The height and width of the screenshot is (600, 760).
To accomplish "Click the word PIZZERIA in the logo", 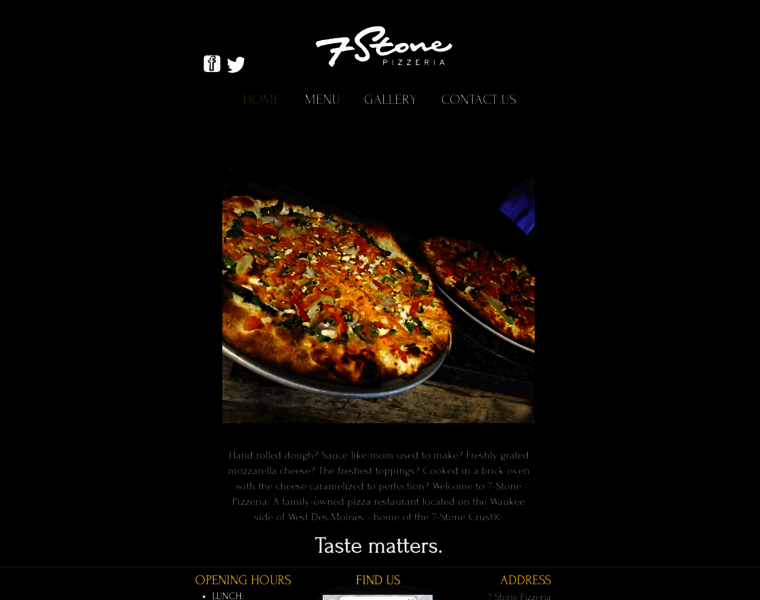I will click(x=413, y=62).
